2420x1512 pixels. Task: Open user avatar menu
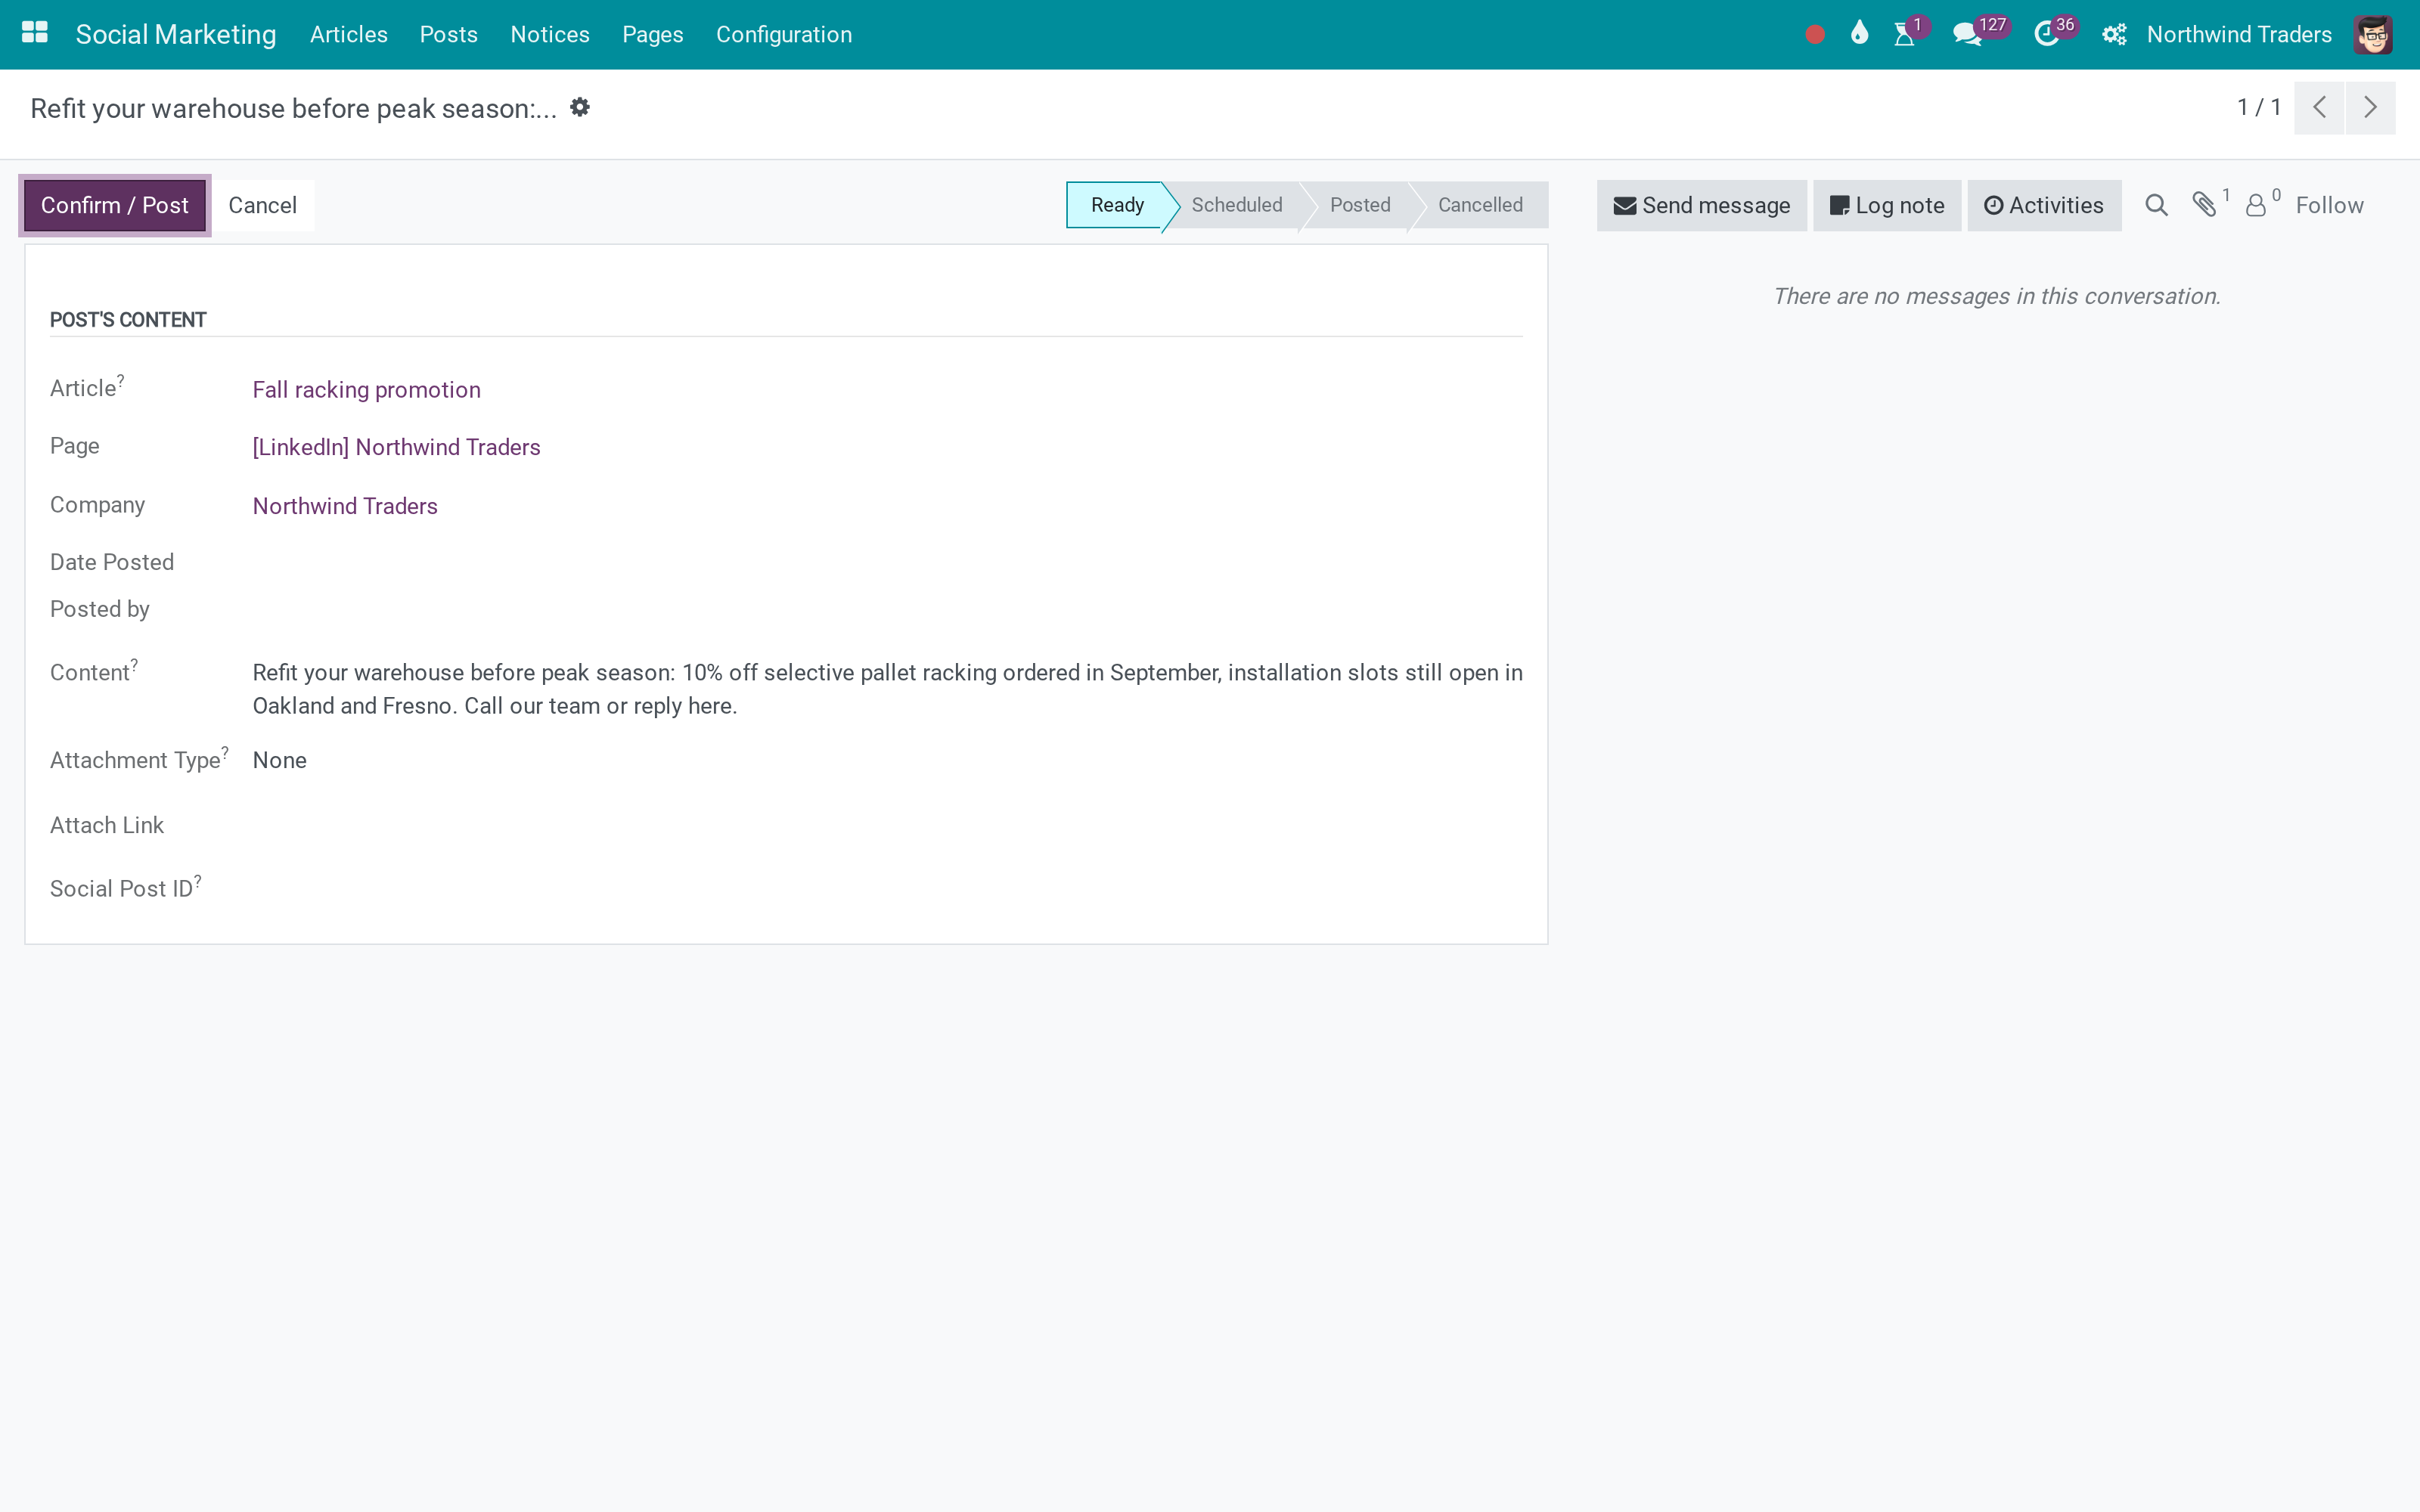point(2372,35)
